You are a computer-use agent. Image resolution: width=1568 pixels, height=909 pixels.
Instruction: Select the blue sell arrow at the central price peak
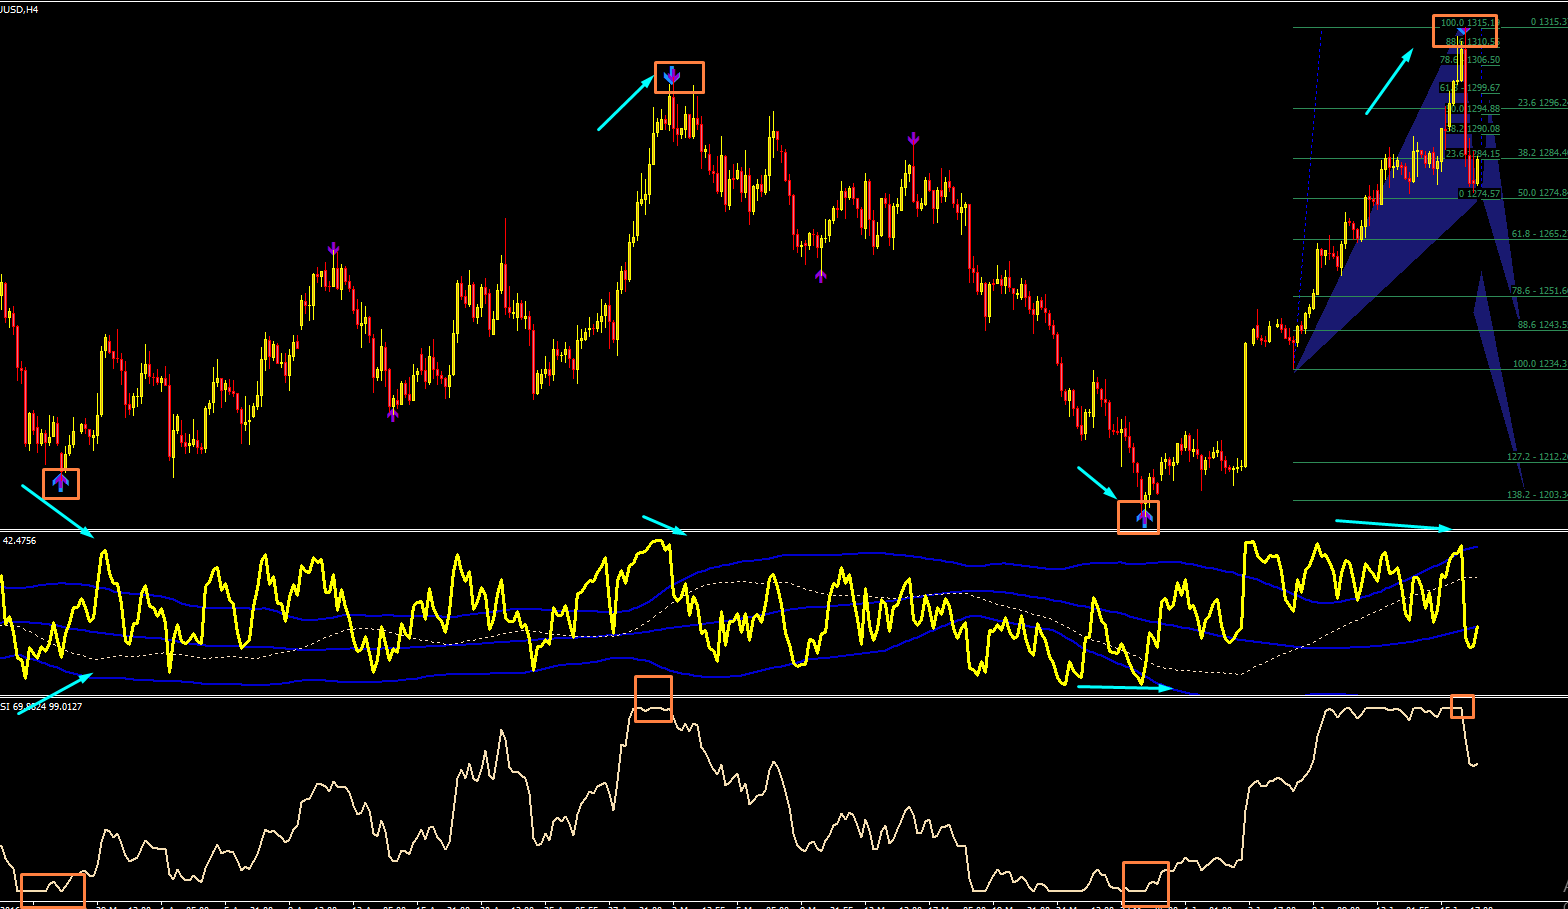click(672, 75)
